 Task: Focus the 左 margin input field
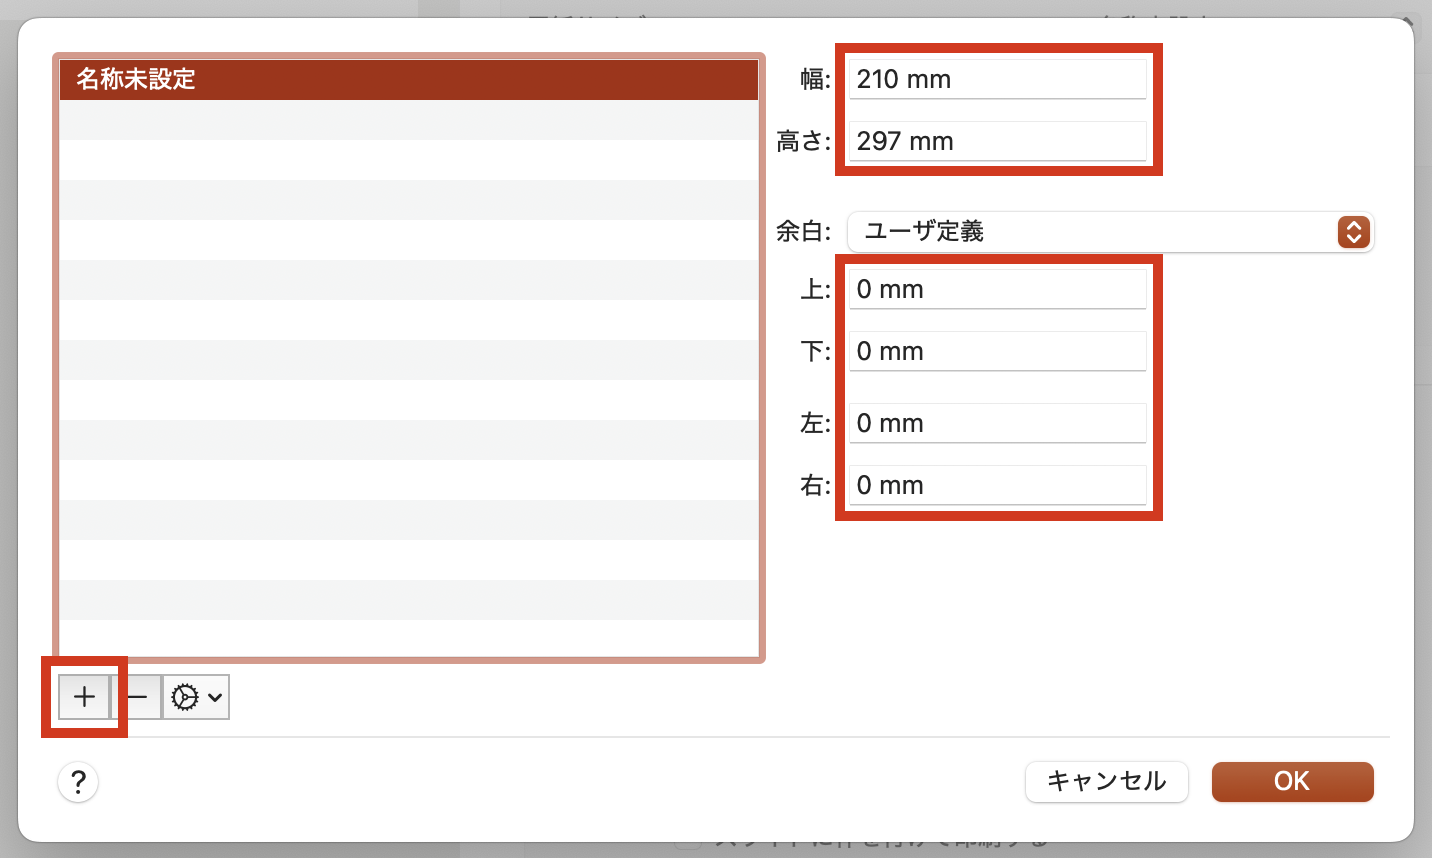point(997,423)
